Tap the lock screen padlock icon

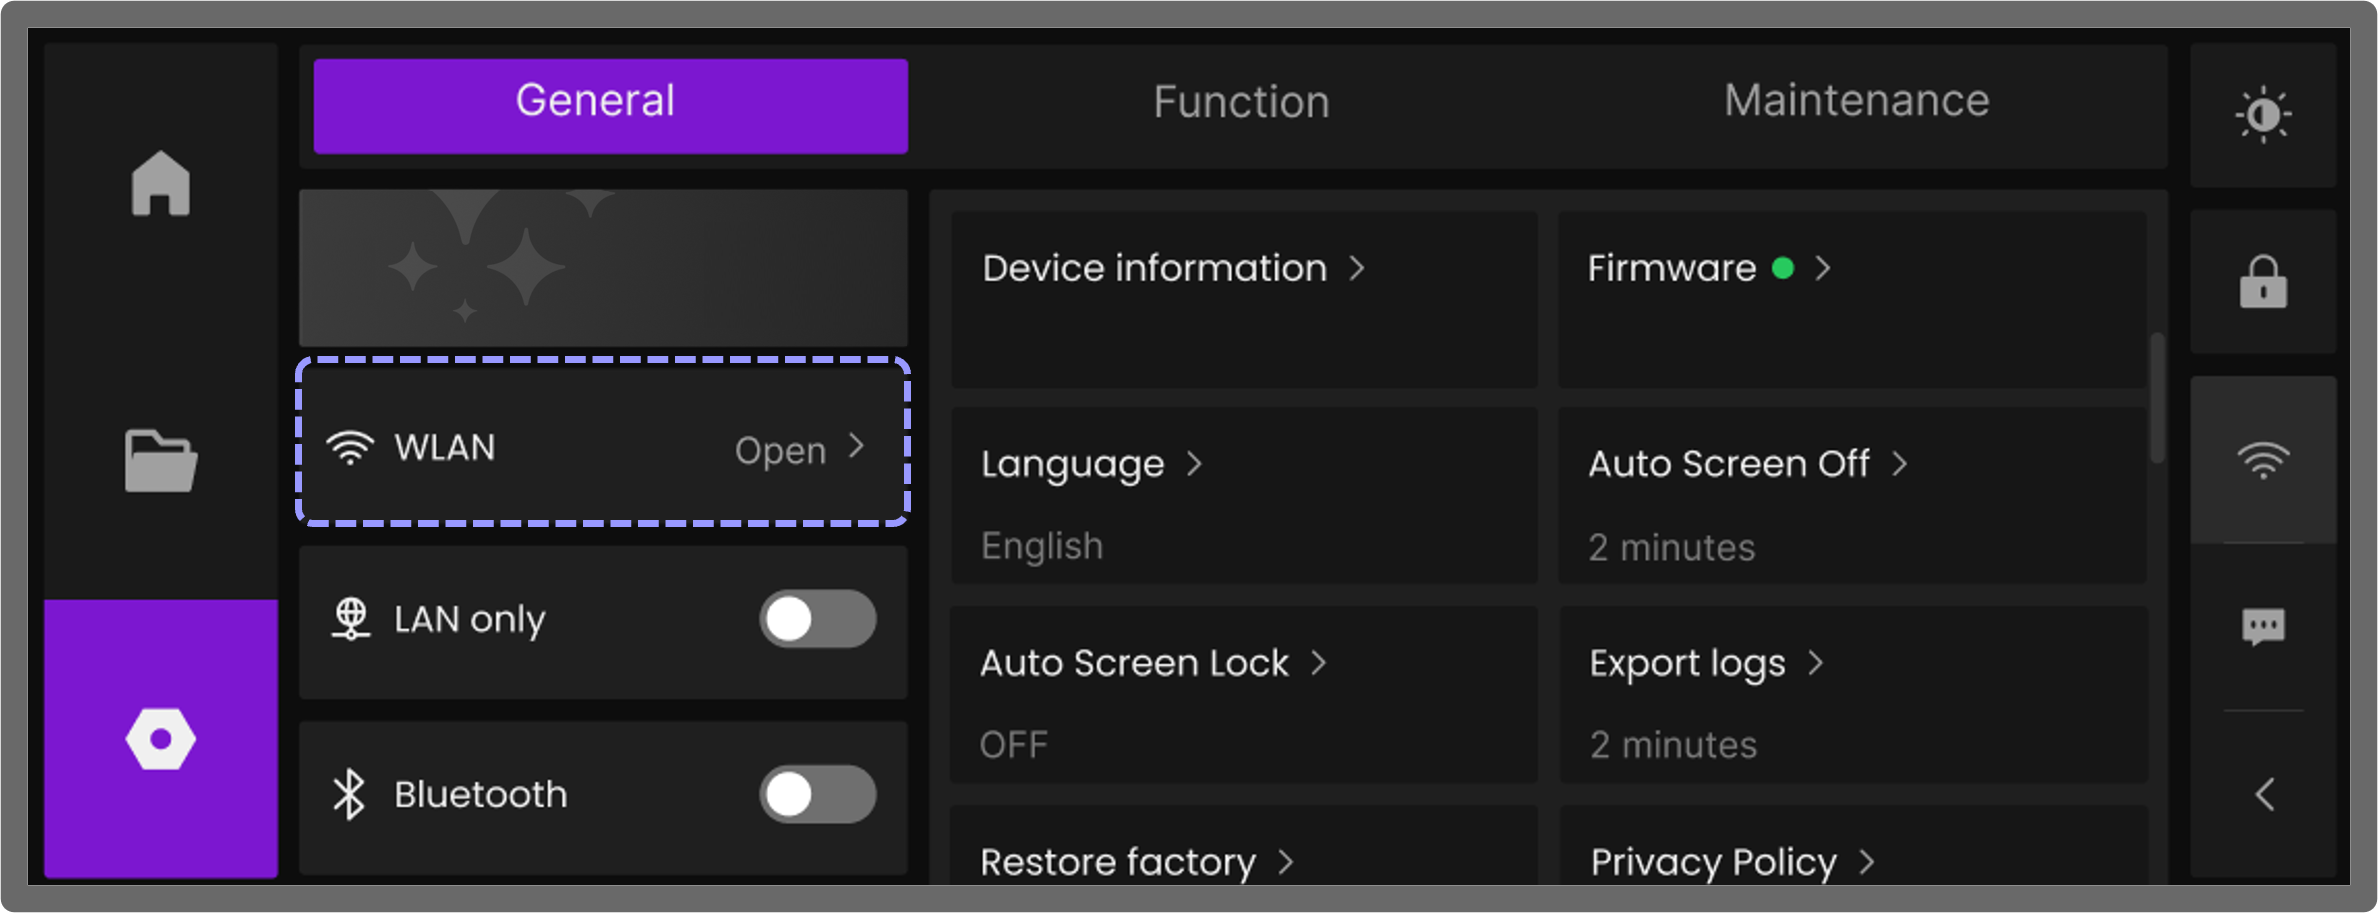click(x=2263, y=283)
